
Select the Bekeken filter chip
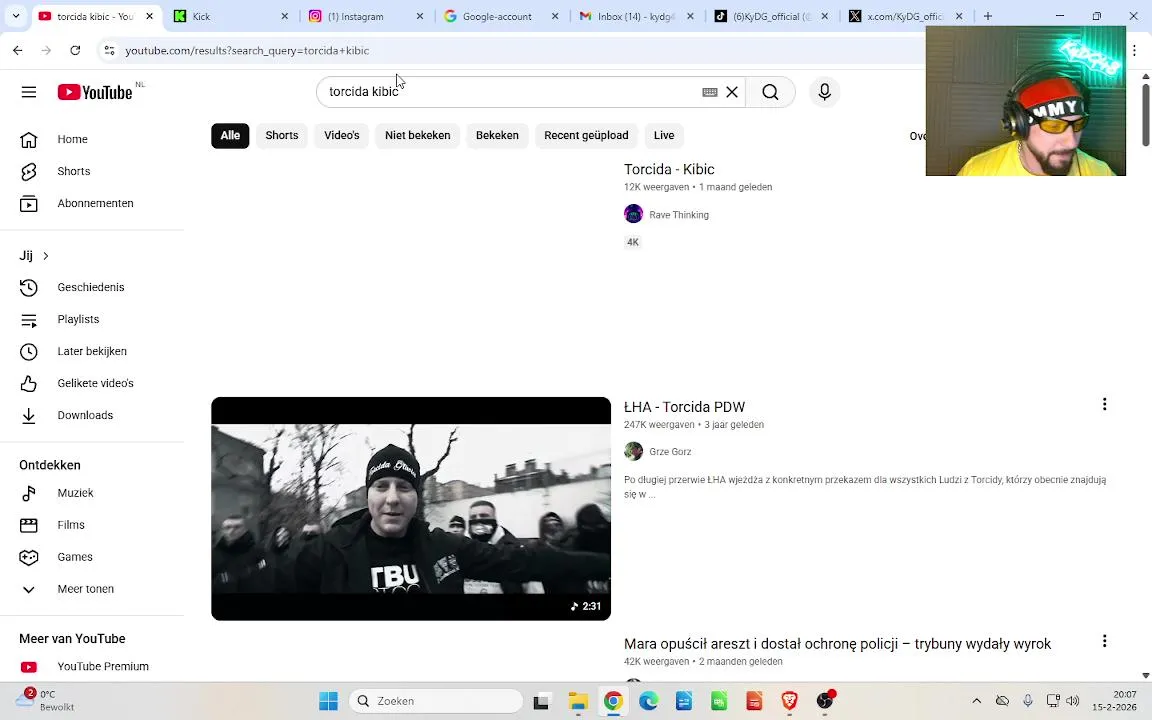pyautogui.click(x=497, y=135)
